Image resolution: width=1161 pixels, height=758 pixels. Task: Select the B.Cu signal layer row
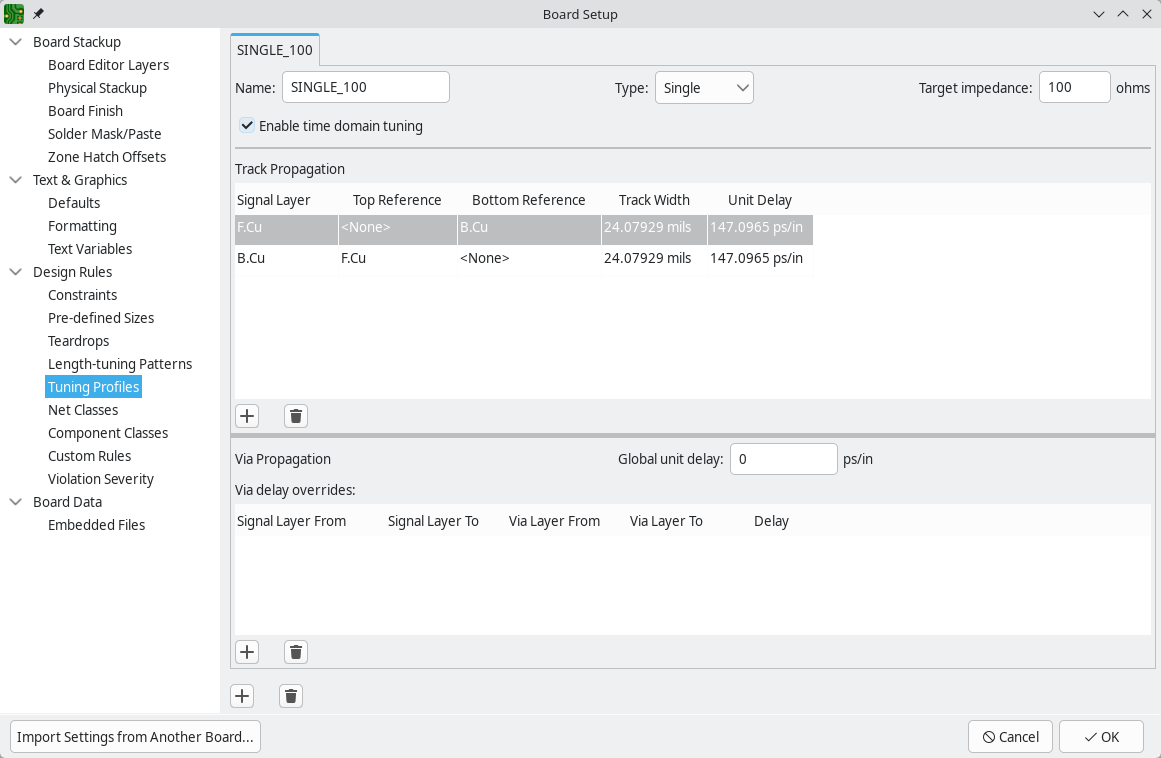coord(251,258)
